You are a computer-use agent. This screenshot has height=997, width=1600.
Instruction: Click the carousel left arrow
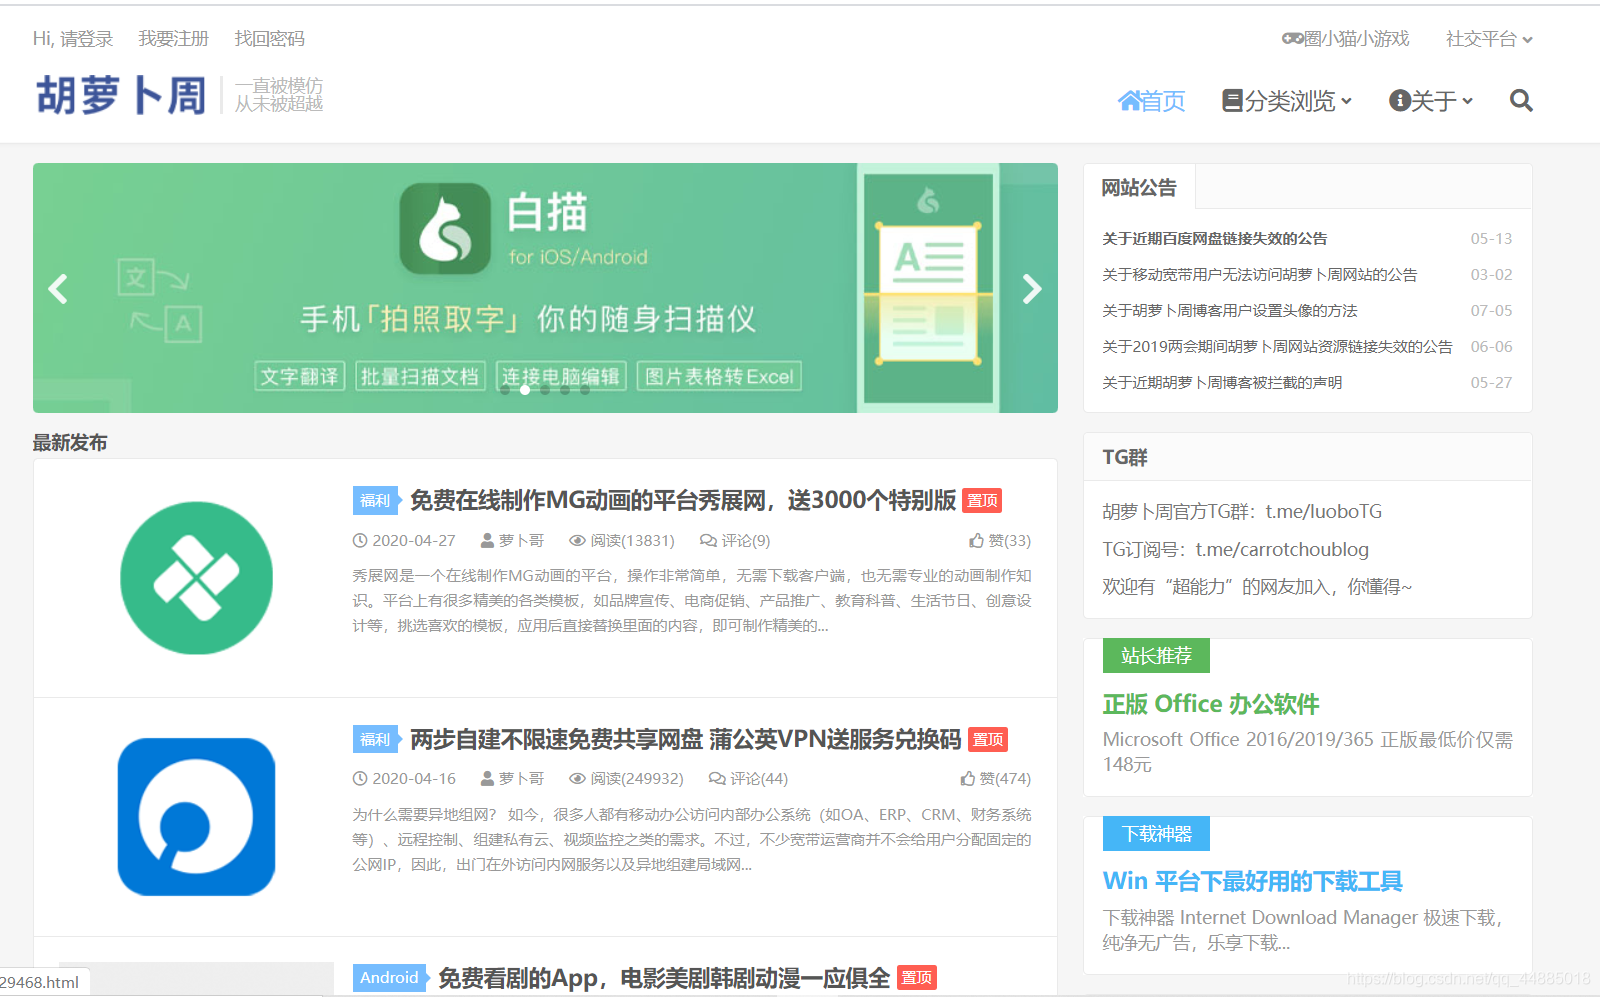click(x=58, y=289)
